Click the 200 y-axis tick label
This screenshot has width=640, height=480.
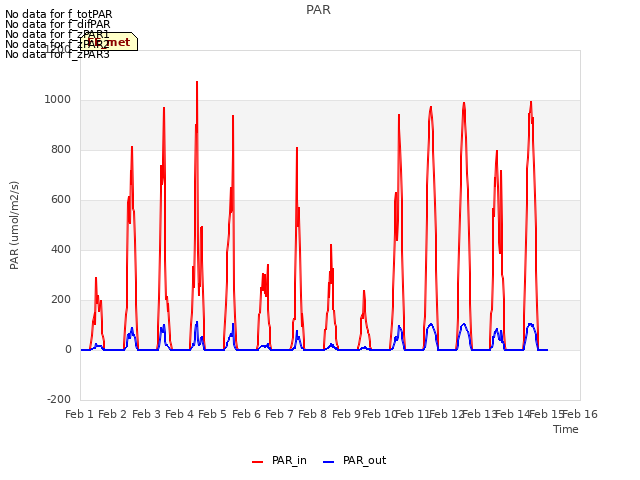[x=61, y=300]
